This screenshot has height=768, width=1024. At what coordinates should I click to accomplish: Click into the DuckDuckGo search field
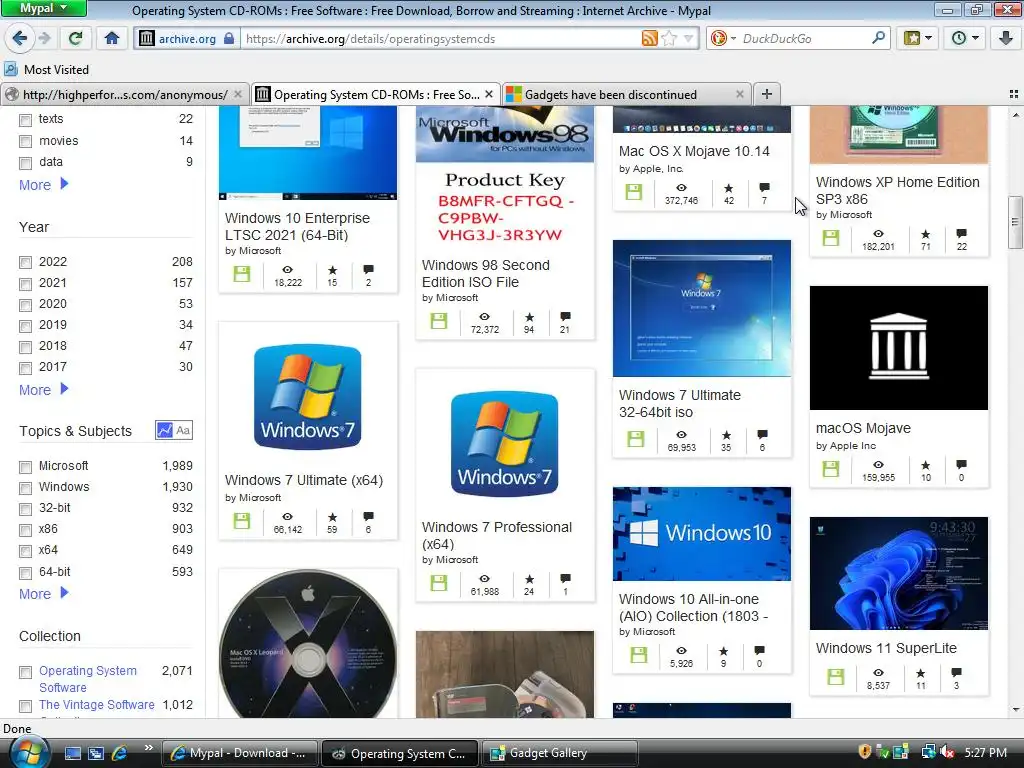pos(805,39)
